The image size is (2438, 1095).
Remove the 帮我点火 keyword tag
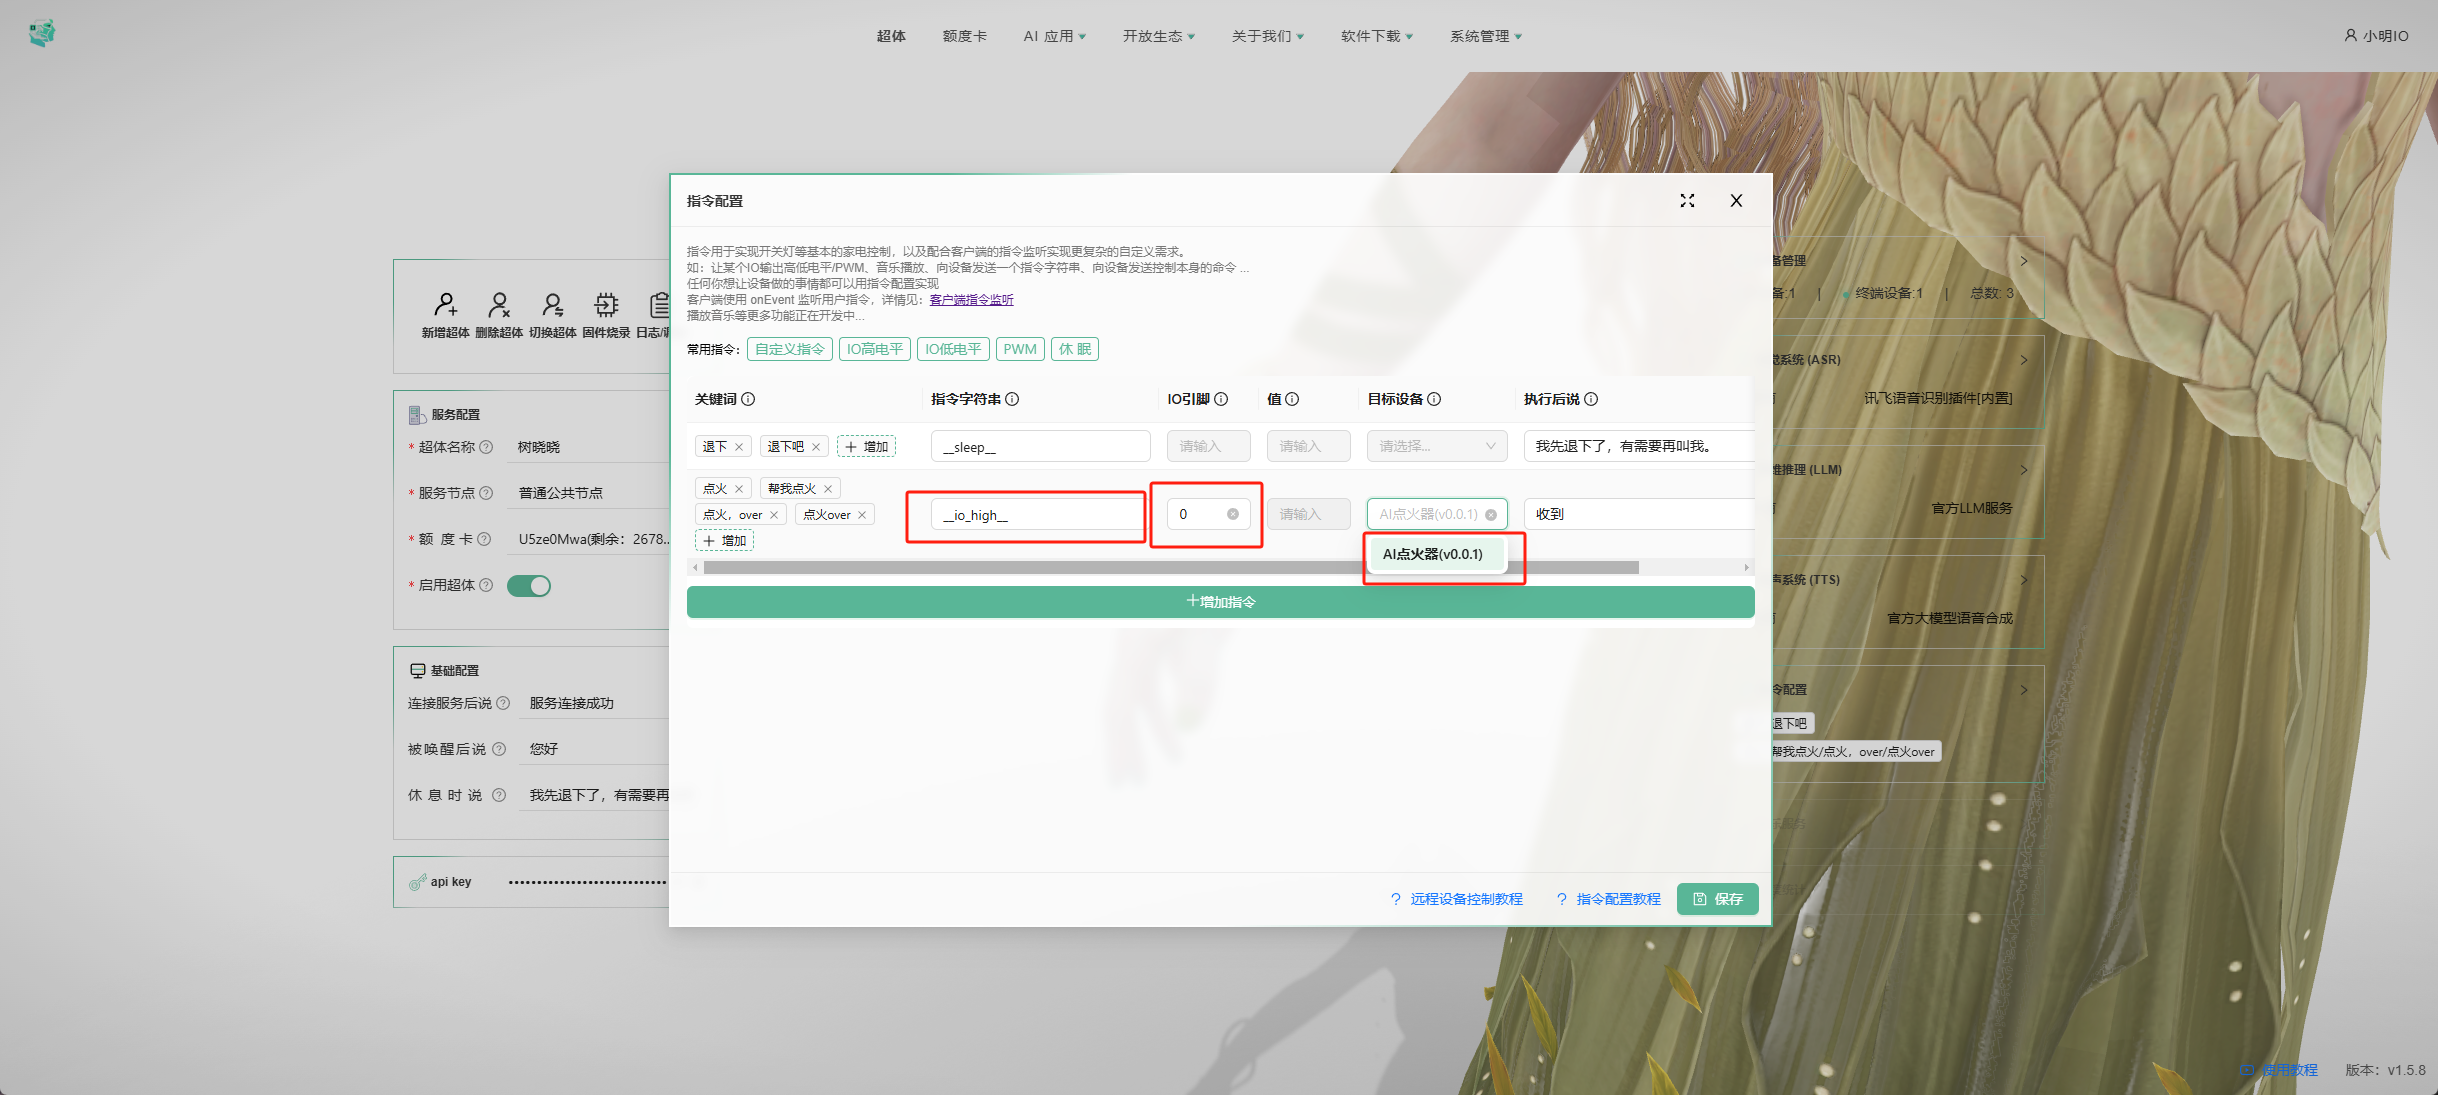click(x=828, y=489)
